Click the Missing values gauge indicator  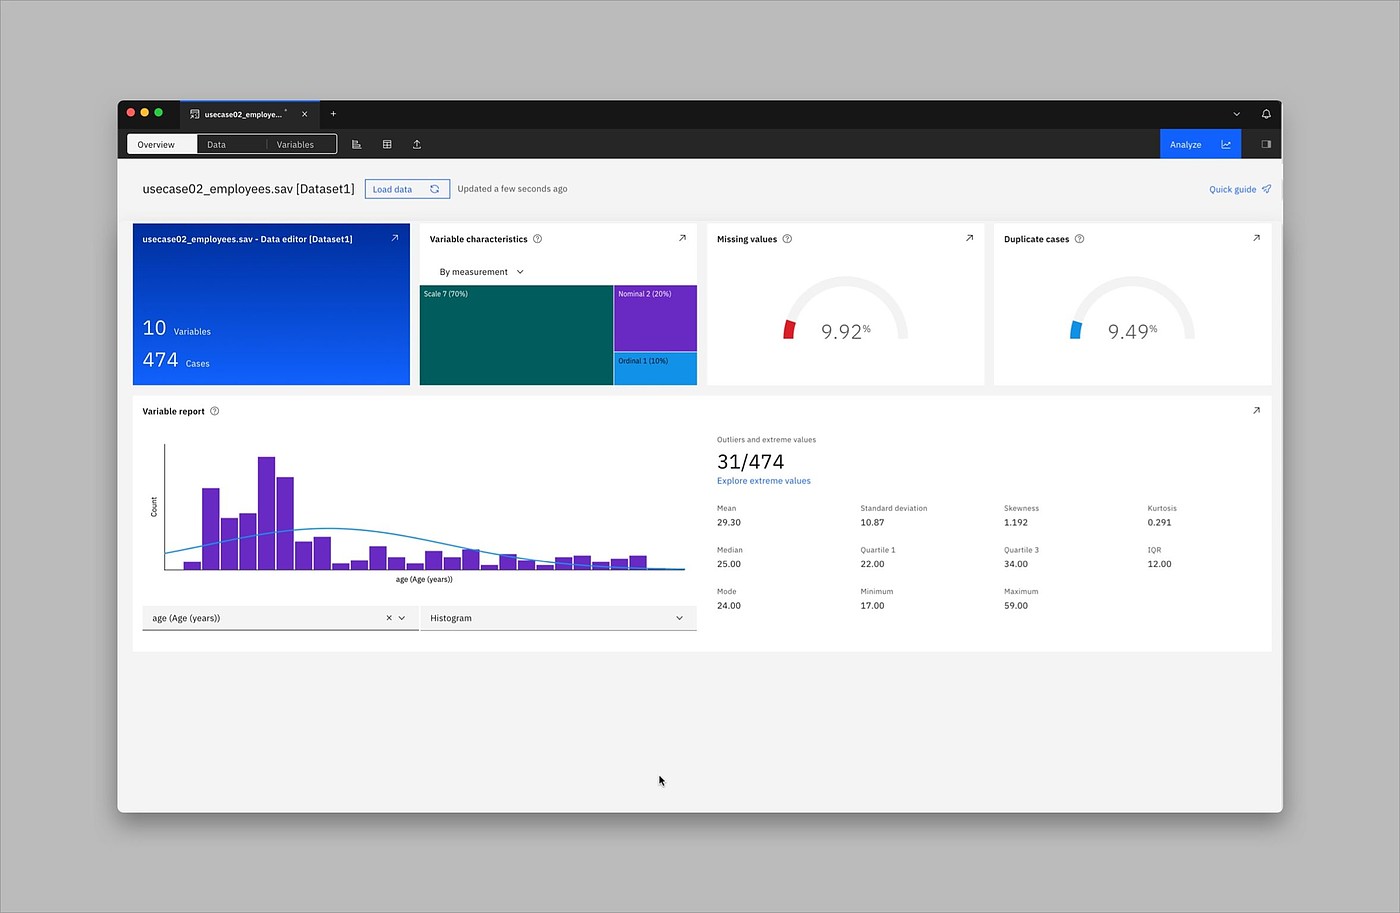point(789,329)
